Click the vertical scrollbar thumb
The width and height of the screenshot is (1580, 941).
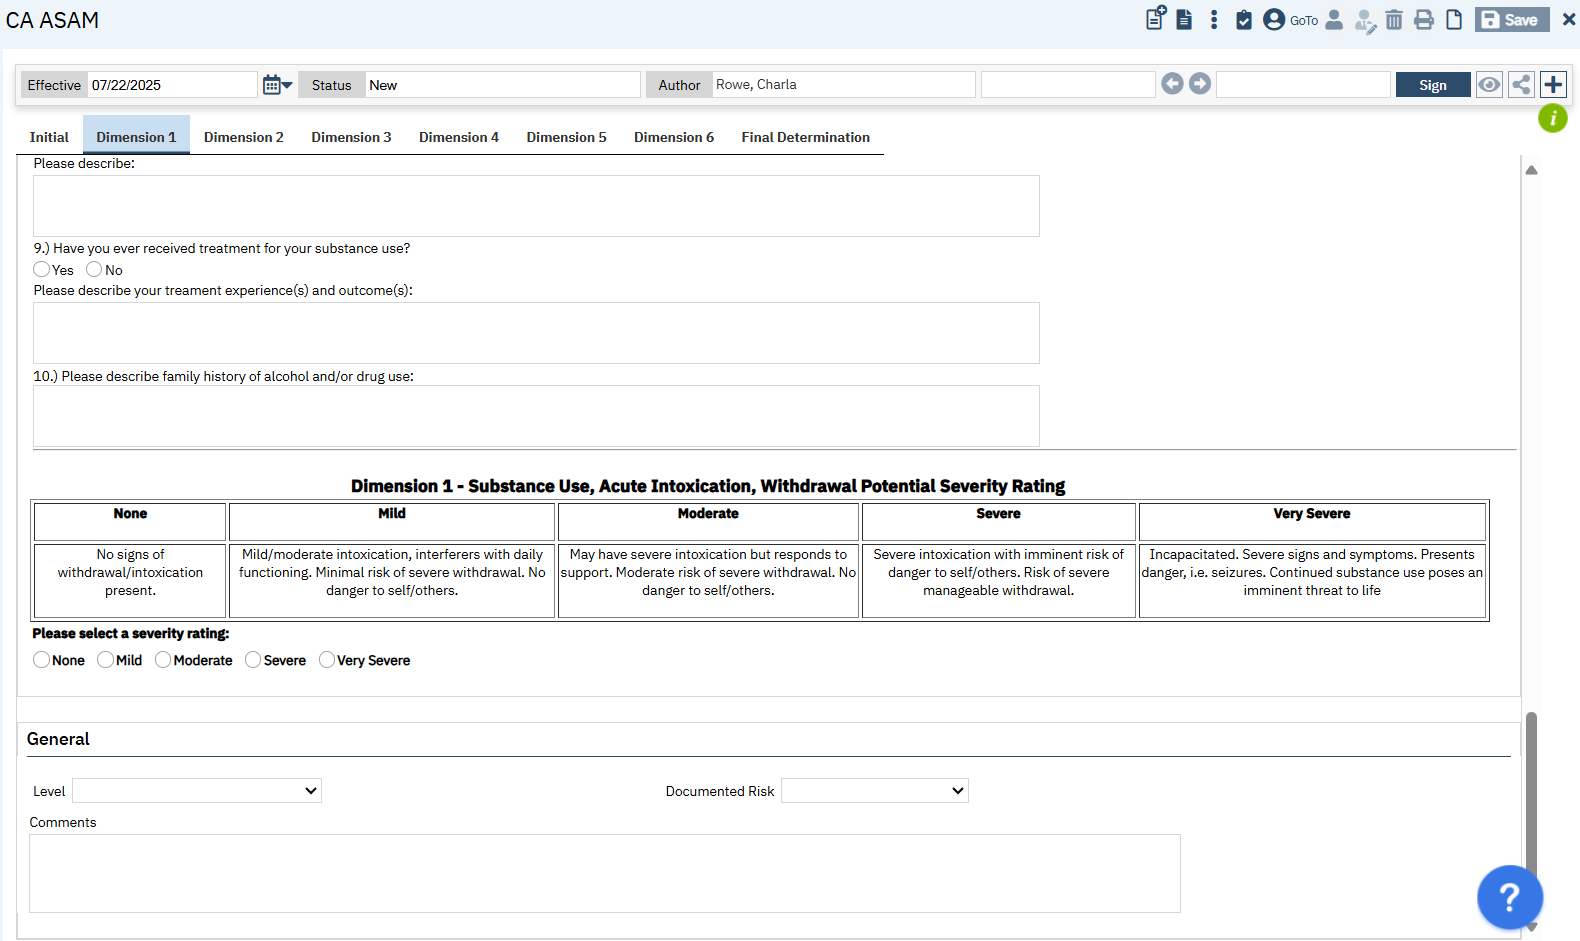(x=1531, y=790)
